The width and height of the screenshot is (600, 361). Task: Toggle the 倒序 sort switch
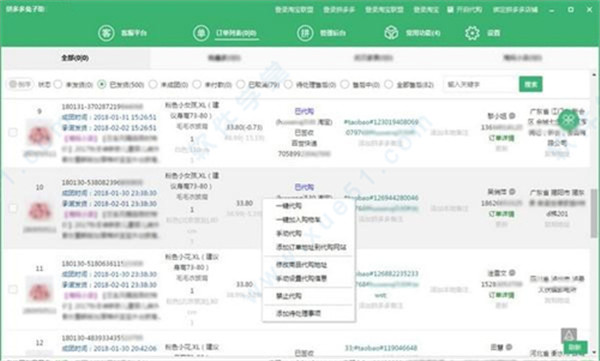tap(20, 84)
